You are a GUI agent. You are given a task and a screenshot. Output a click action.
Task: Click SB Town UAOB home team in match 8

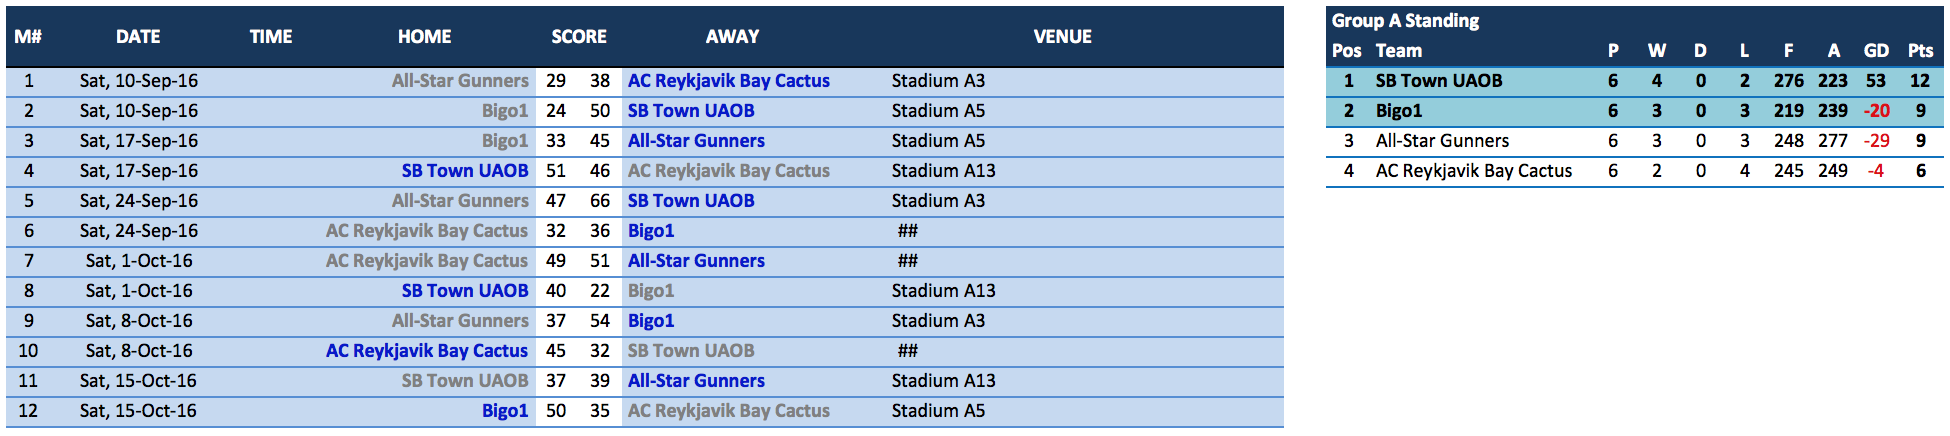tap(465, 291)
